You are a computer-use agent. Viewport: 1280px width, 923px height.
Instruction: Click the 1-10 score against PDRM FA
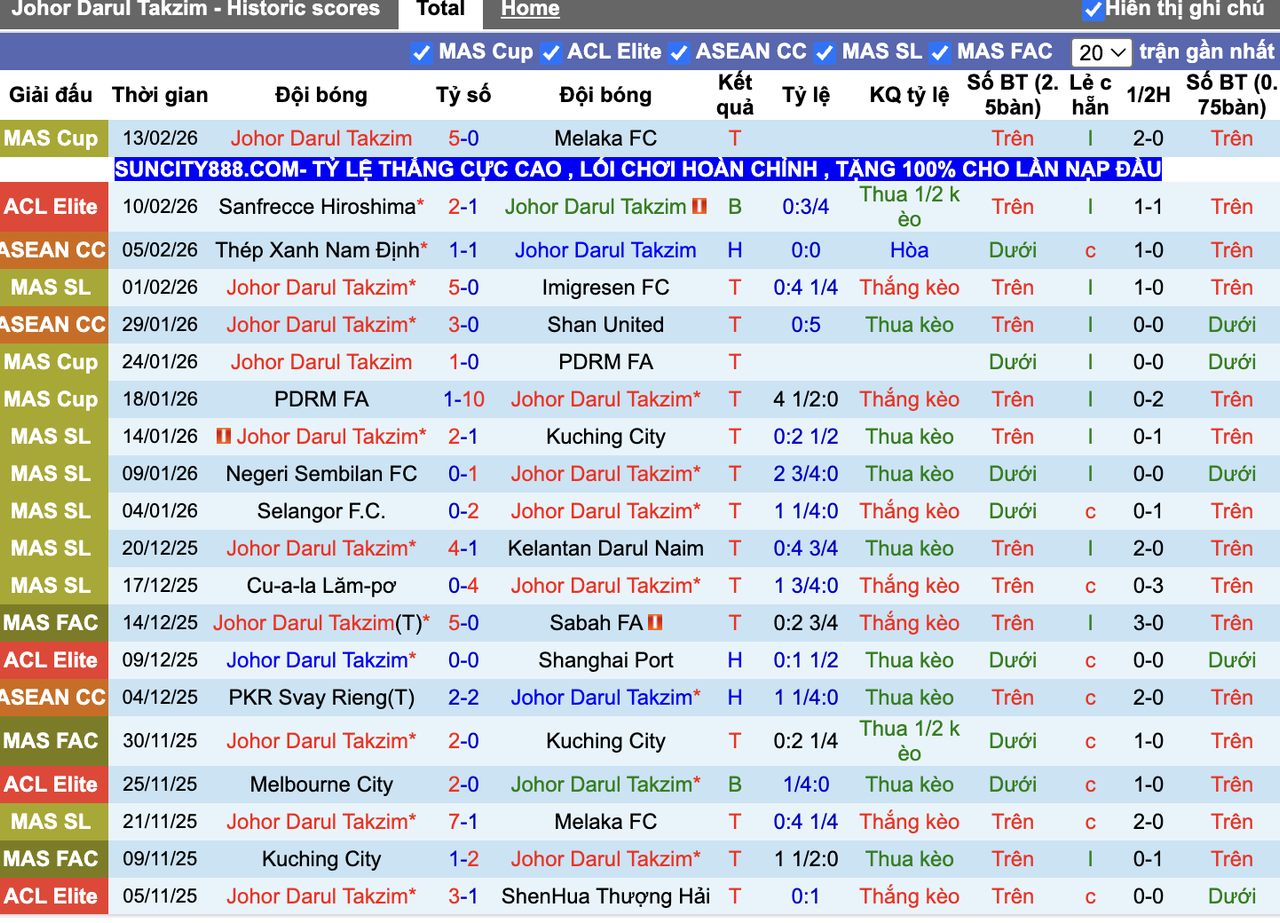[464, 399]
